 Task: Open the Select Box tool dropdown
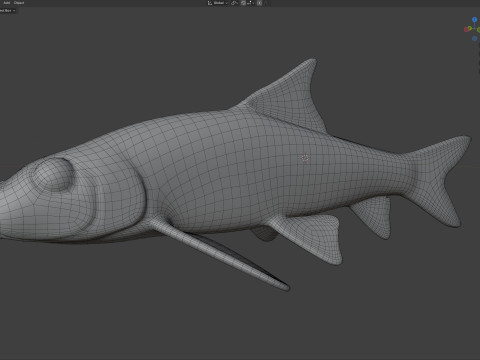click(7, 11)
